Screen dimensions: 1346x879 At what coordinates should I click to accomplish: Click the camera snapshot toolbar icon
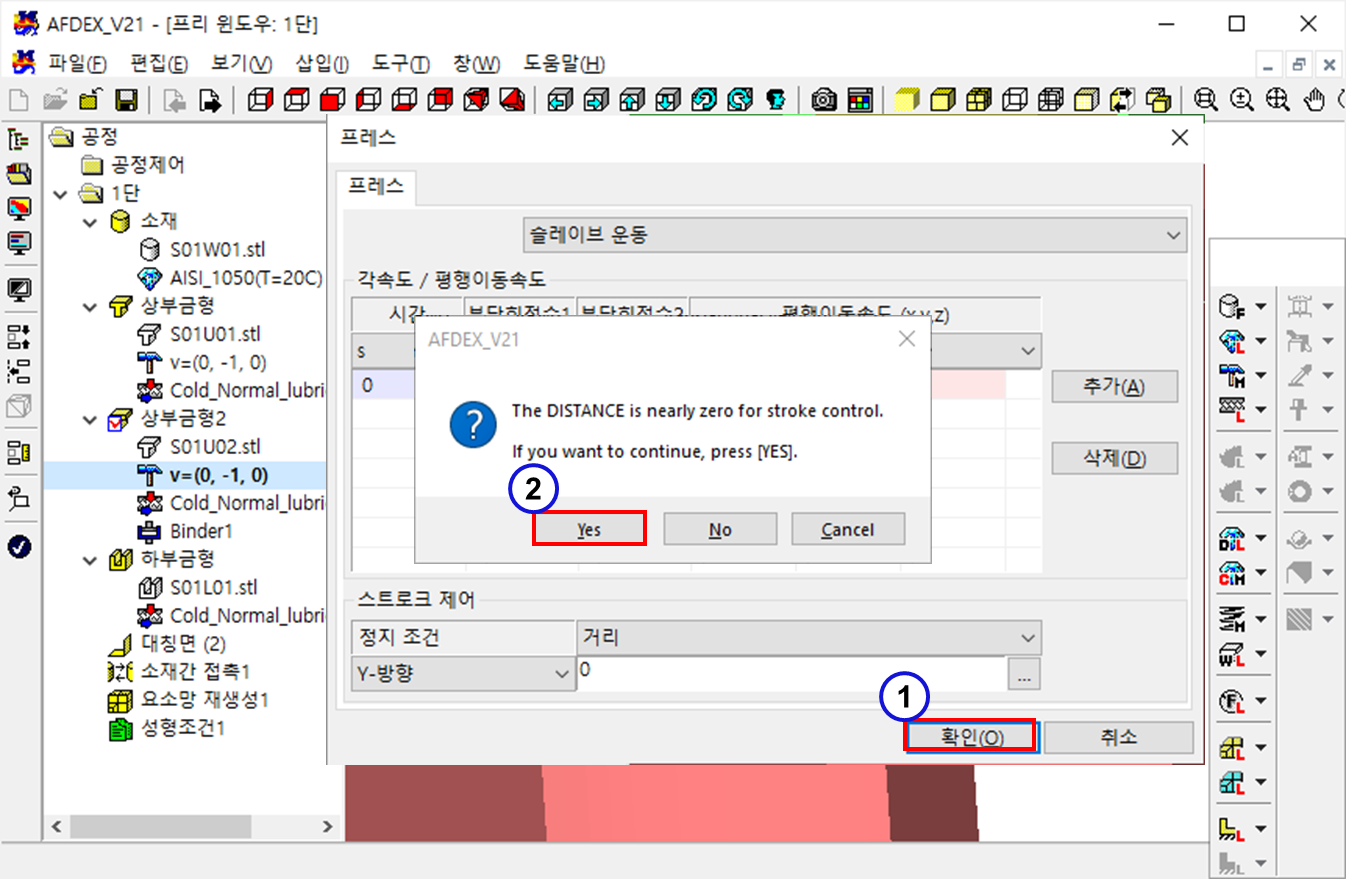(x=824, y=100)
